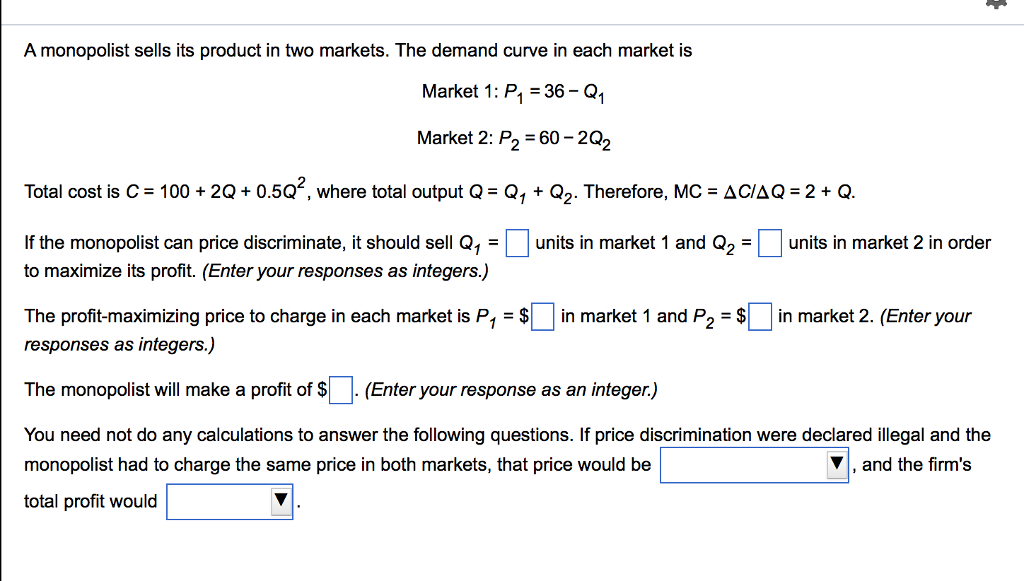Image resolution: width=1024 pixels, height=581 pixels.
Task: Select the monopolist profit answer box
Action: click(340, 390)
